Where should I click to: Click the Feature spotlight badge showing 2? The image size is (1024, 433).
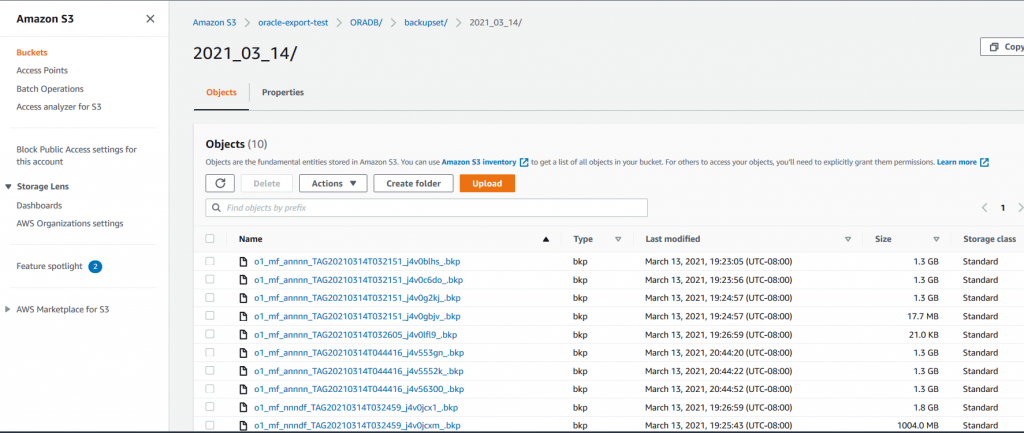[95, 266]
